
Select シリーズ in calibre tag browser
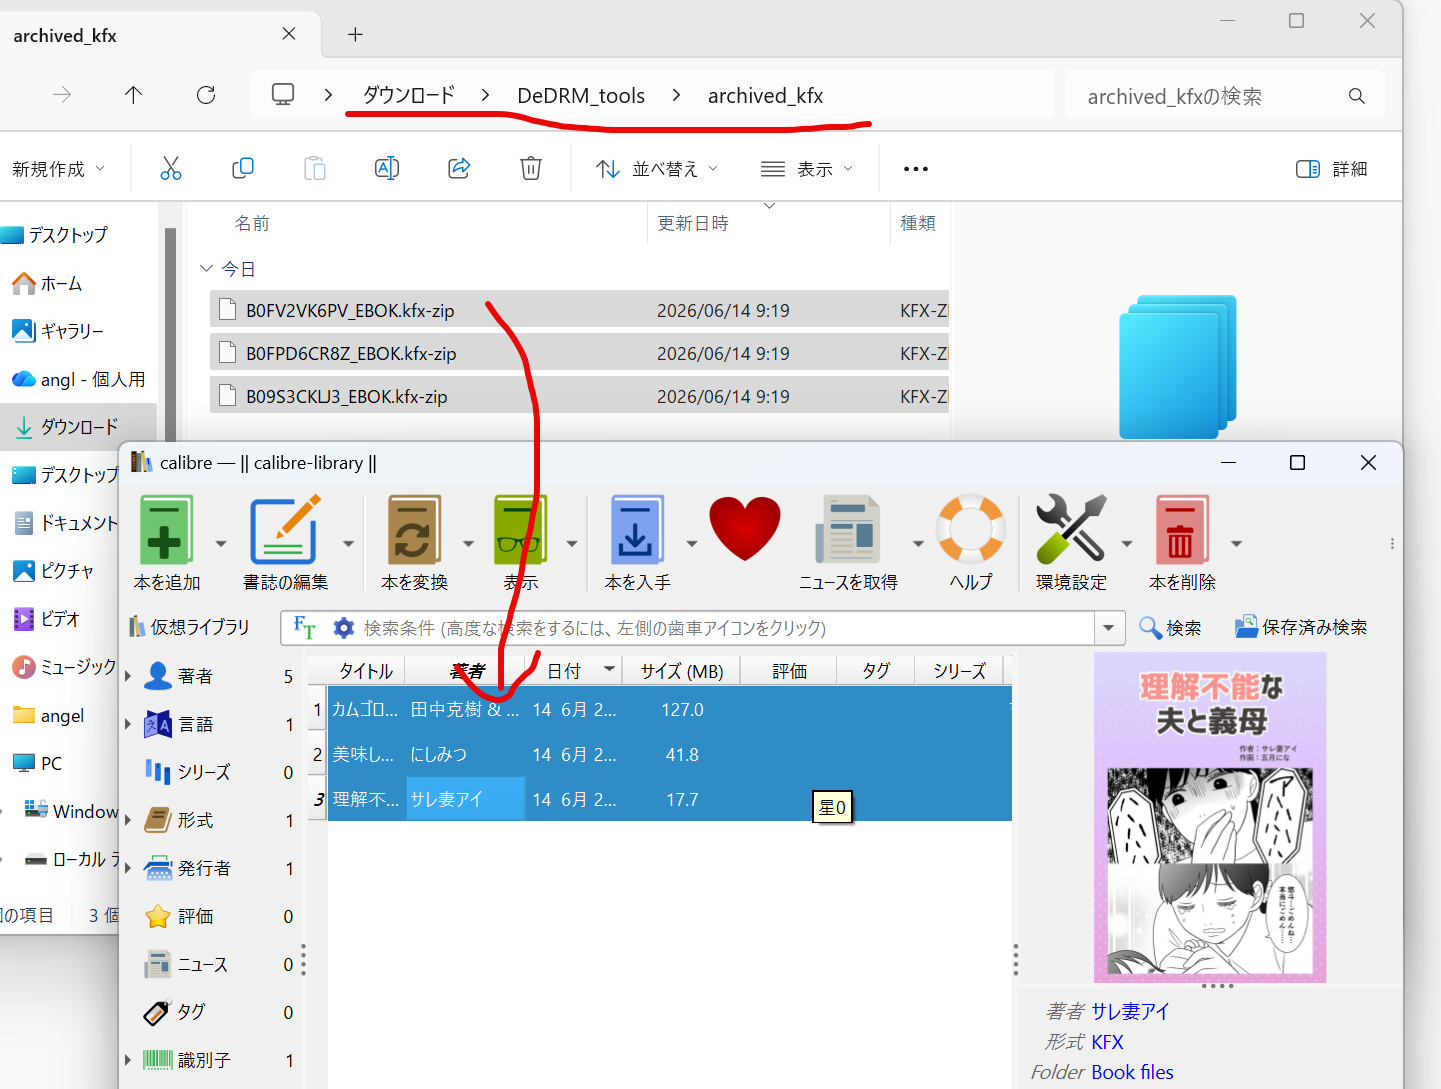click(x=204, y=772)
